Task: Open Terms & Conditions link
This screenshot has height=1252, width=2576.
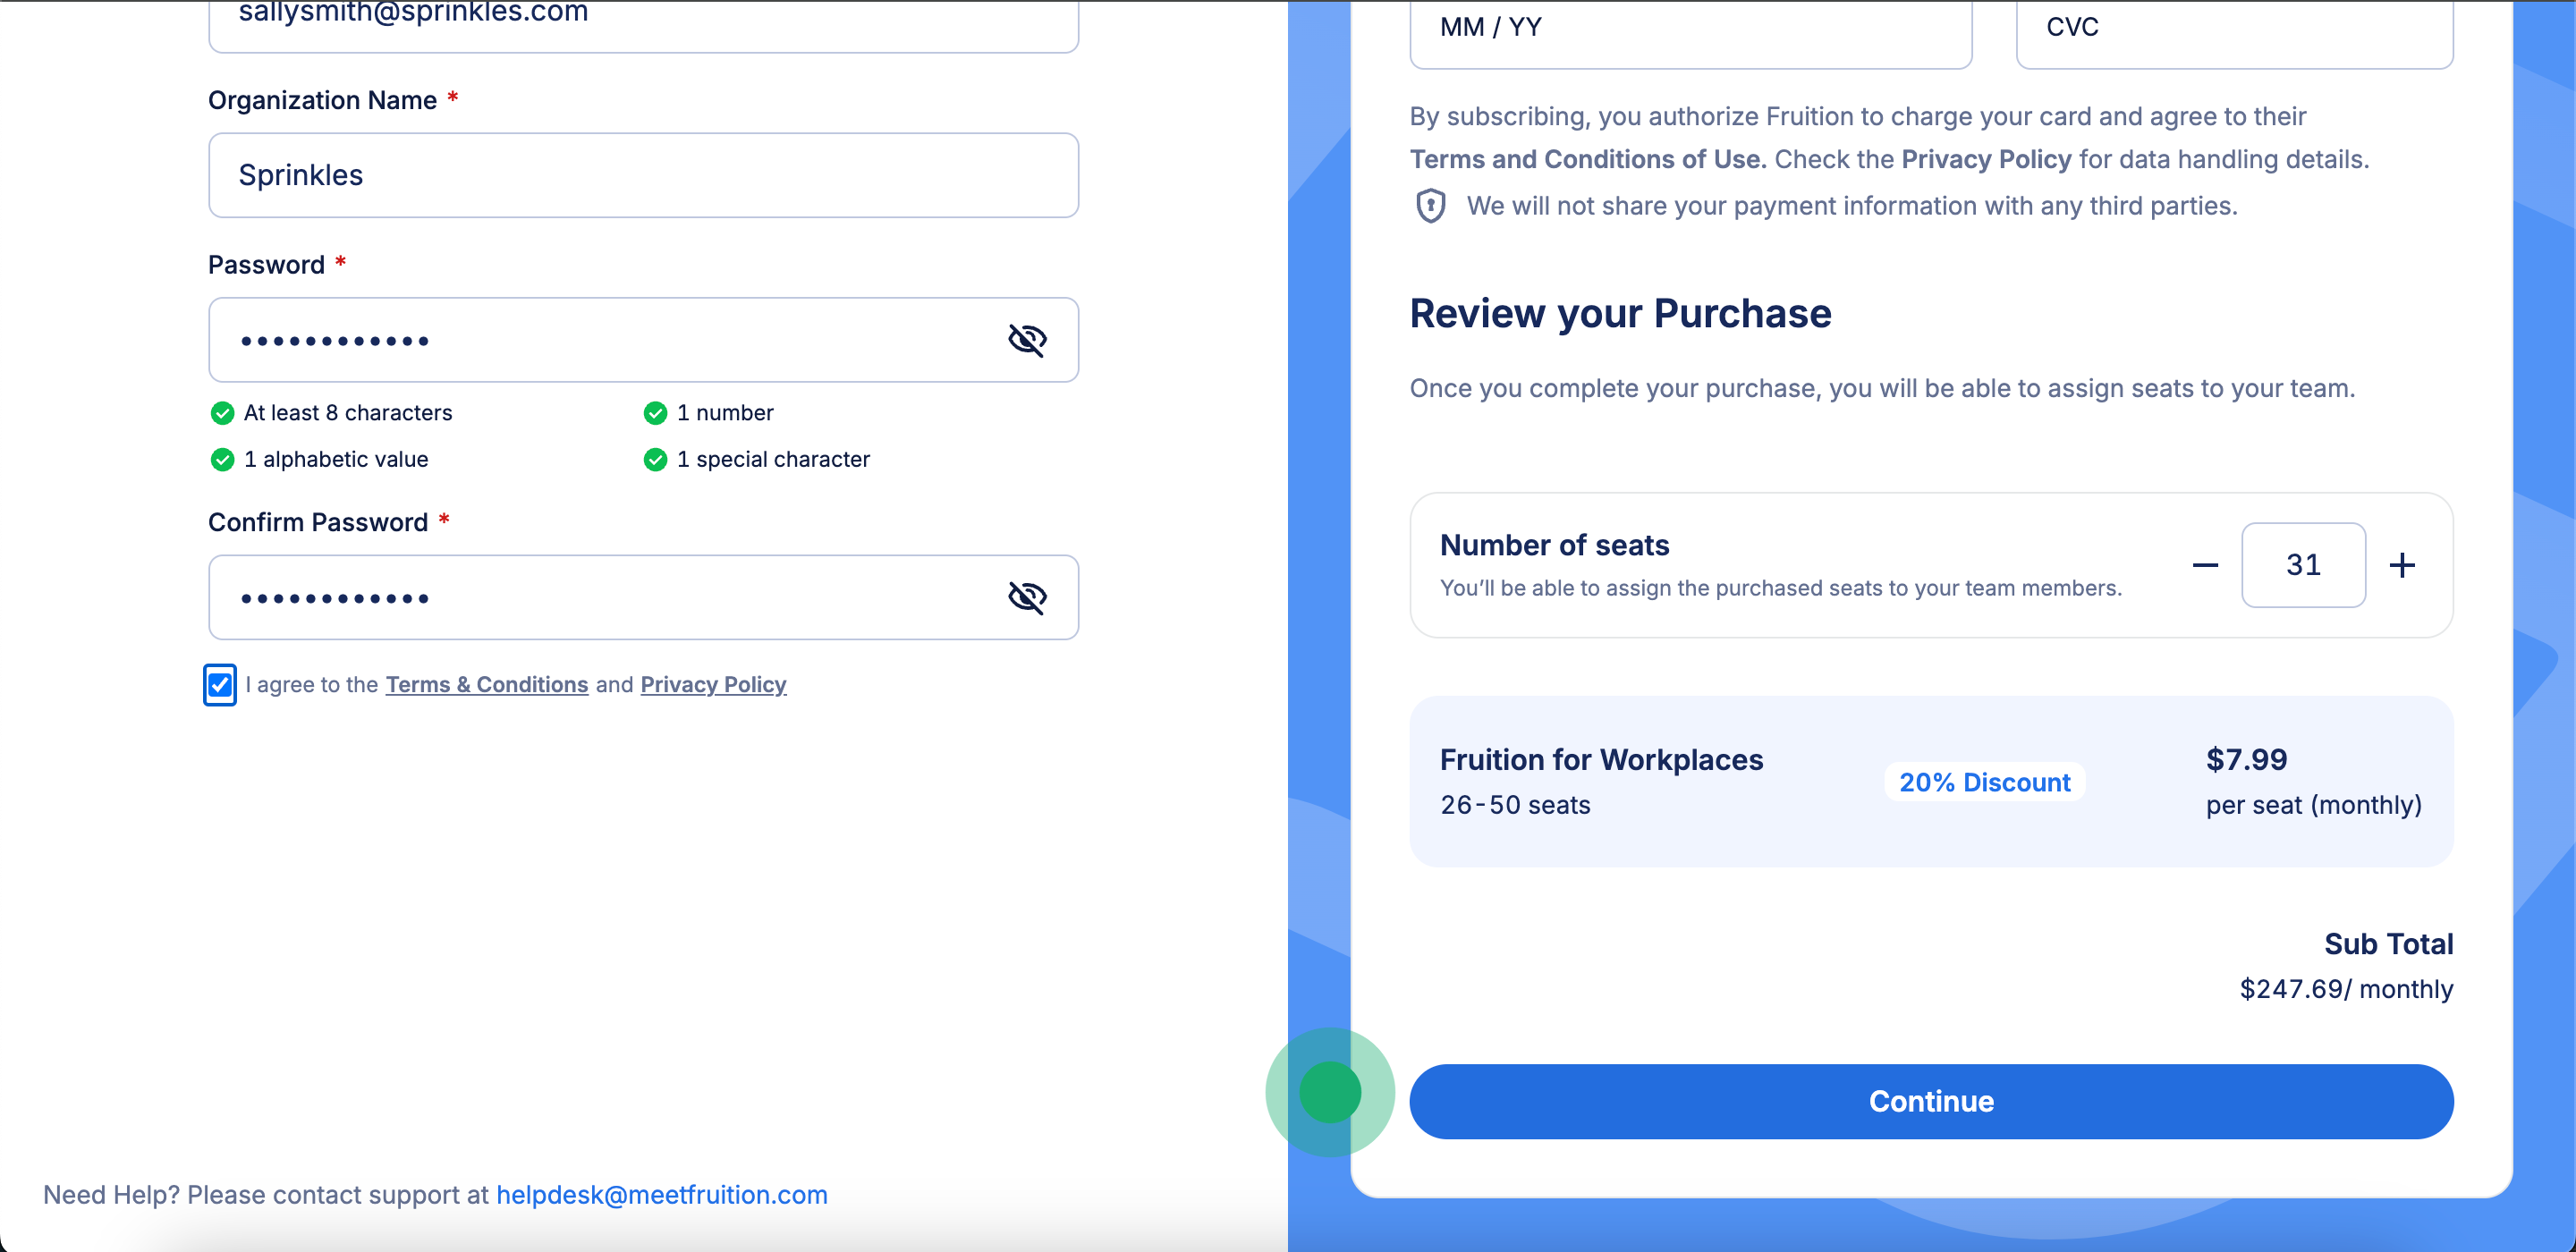Action: click(487, 685)
